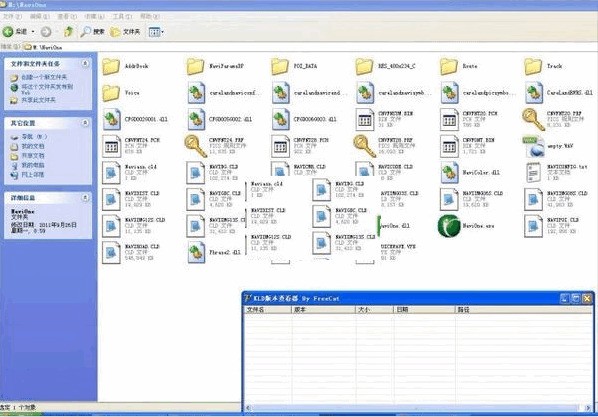
Task: Open the 查看(V) menu
Action: 67,16
